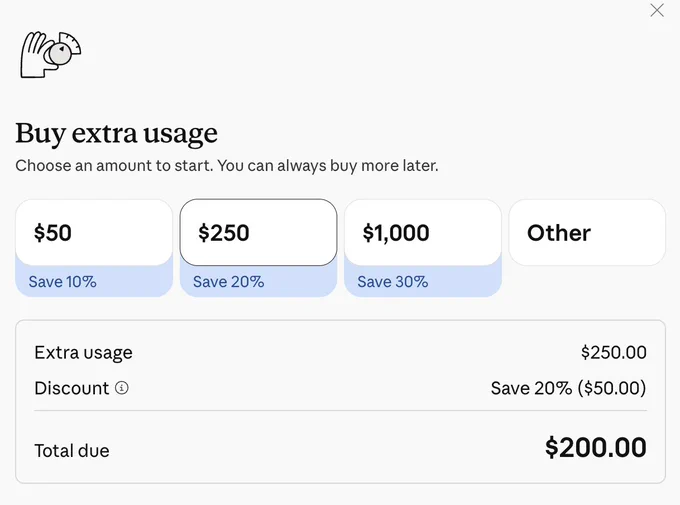The image size is (680, 505).
Task: Click the $250.00 extra usage amount
Action: [614, 352]
